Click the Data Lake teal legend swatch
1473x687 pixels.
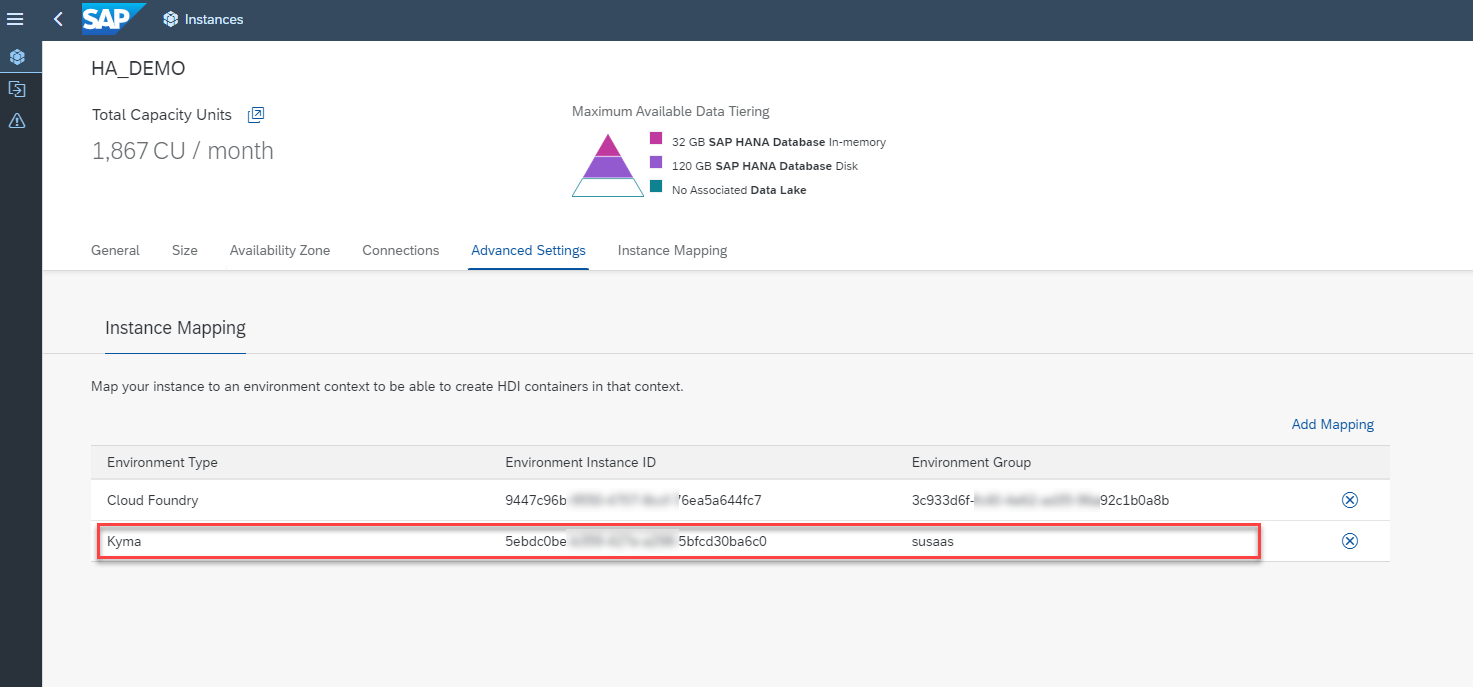(x=656, y=186)
